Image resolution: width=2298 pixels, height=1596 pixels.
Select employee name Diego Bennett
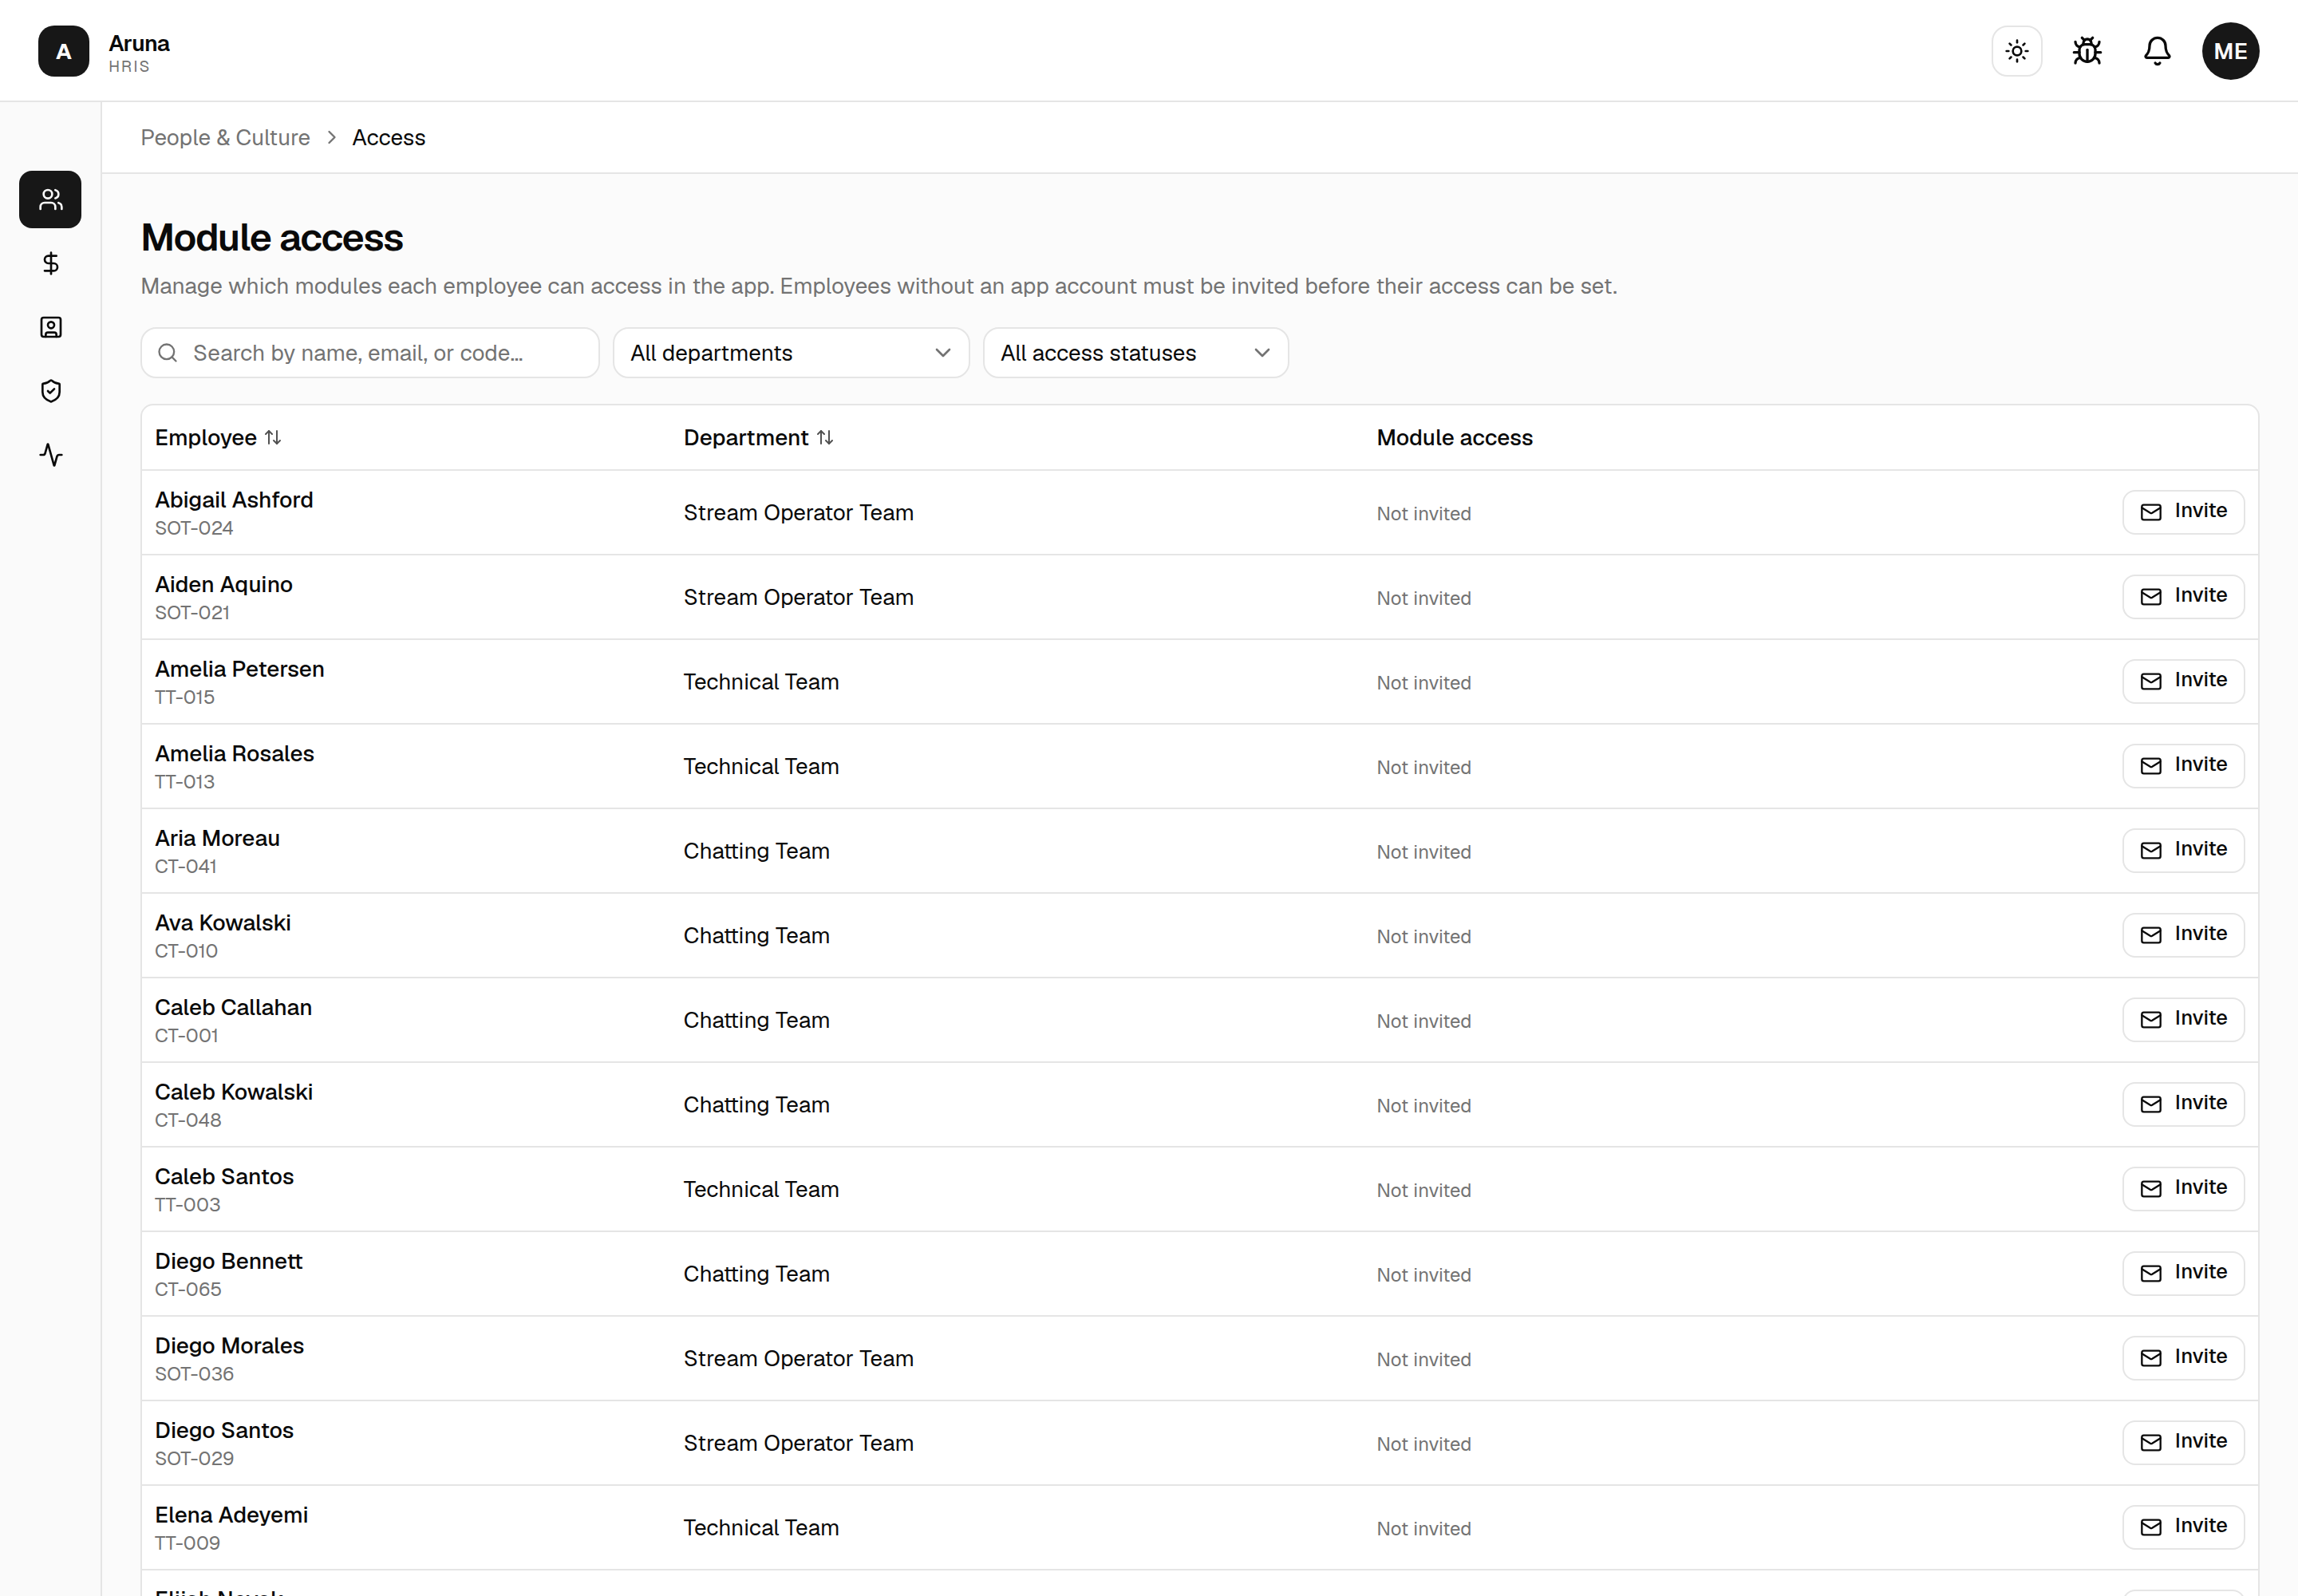pyautogui.click(x=229, y=1261)
